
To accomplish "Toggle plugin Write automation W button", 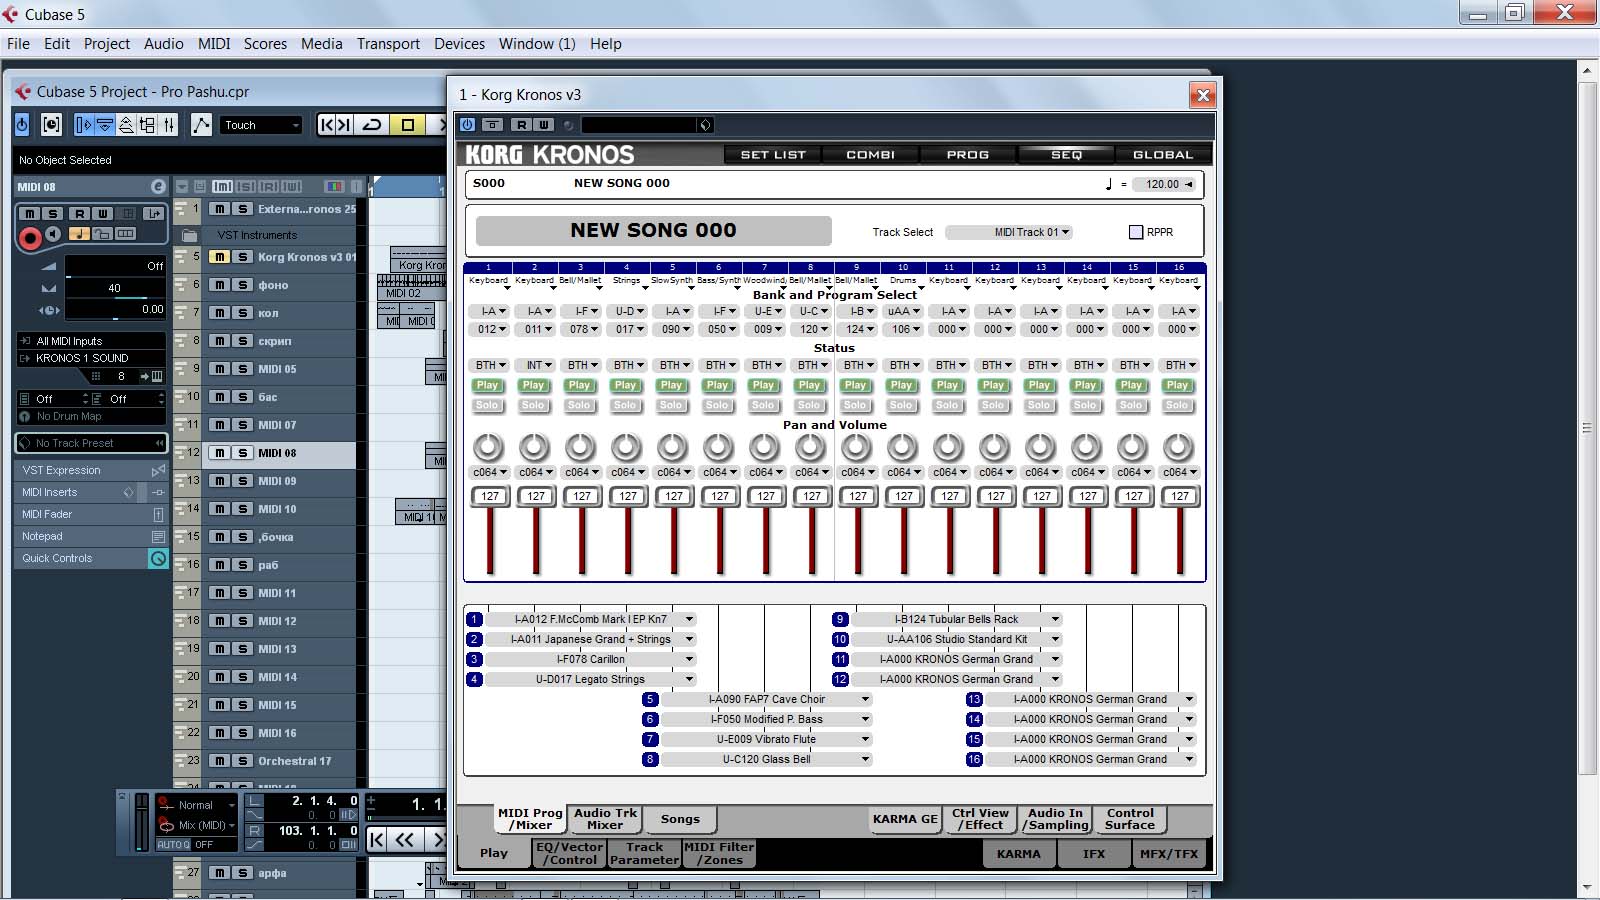I will point(543,125).
